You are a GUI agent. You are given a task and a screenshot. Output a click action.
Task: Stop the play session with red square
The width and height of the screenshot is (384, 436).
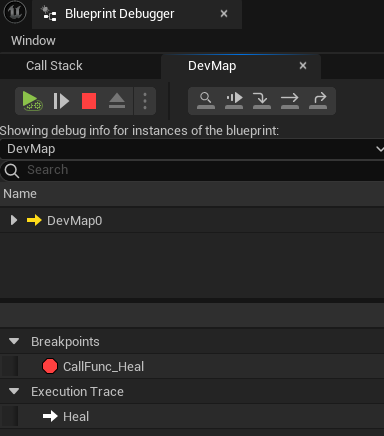point(89,101)
